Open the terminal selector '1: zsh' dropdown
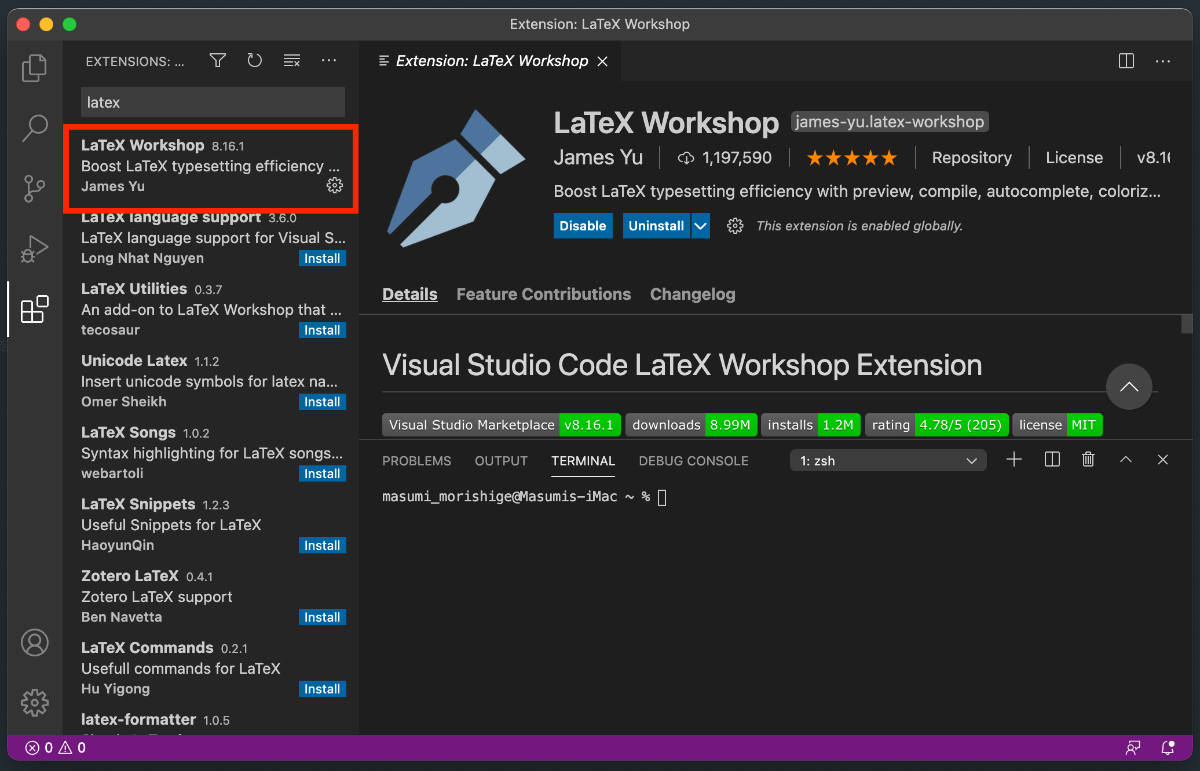The height and width of the screenshot is (771, 1200). pos(888,461)
